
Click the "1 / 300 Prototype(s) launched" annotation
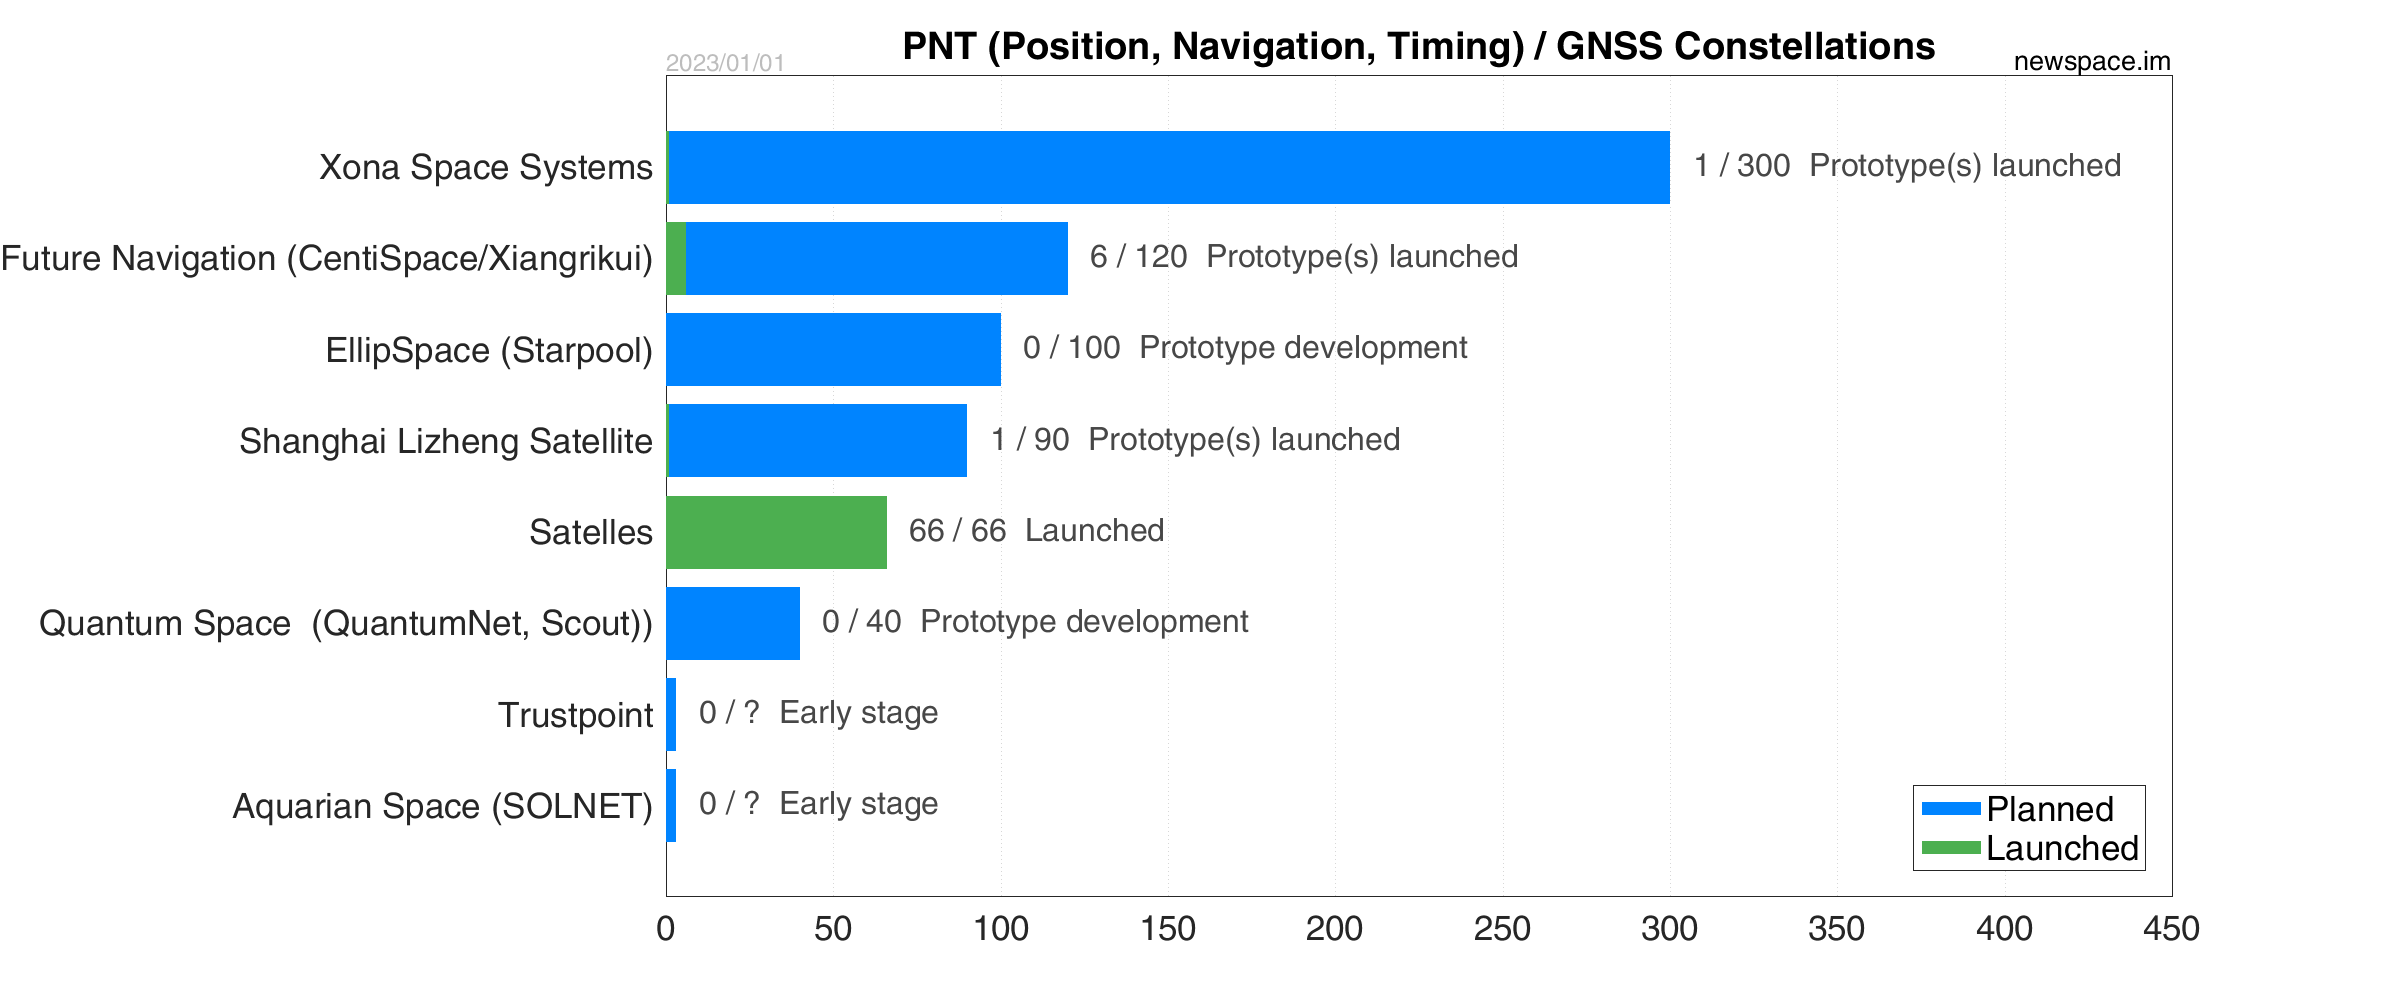tap(1906, 165)
